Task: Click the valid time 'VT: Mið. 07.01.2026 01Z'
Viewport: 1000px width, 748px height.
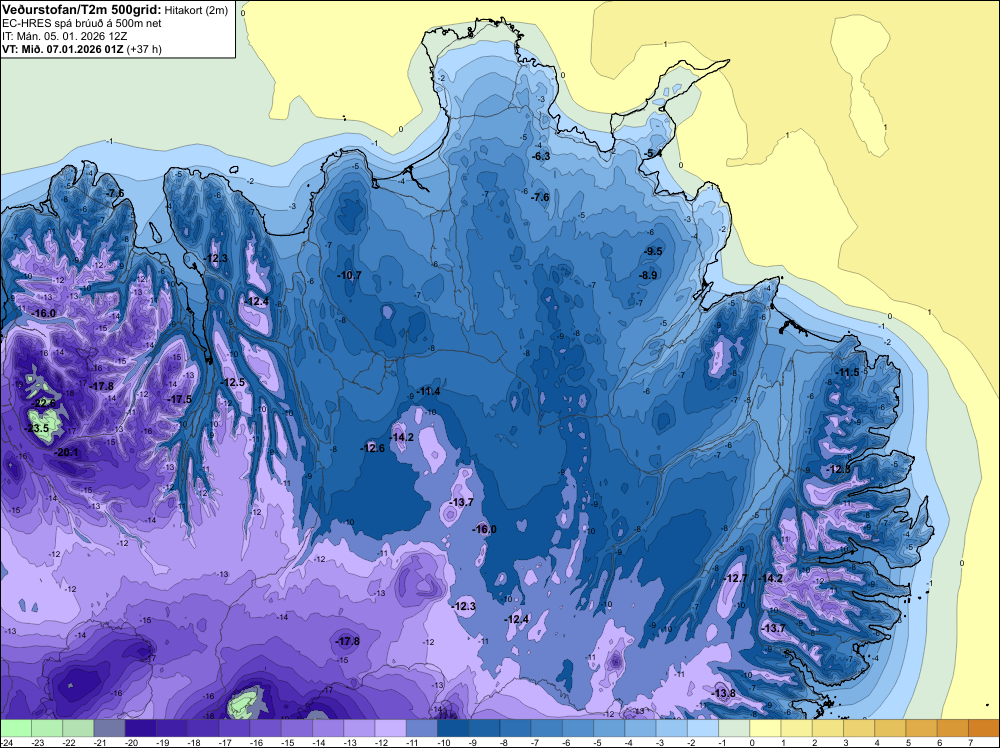Action: click(63, 49)
